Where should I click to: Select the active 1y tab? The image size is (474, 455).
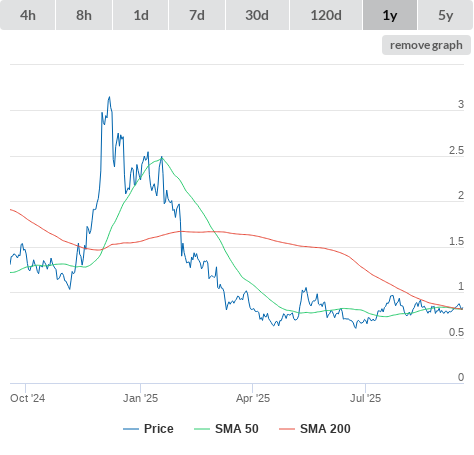[x=390, y=15]
